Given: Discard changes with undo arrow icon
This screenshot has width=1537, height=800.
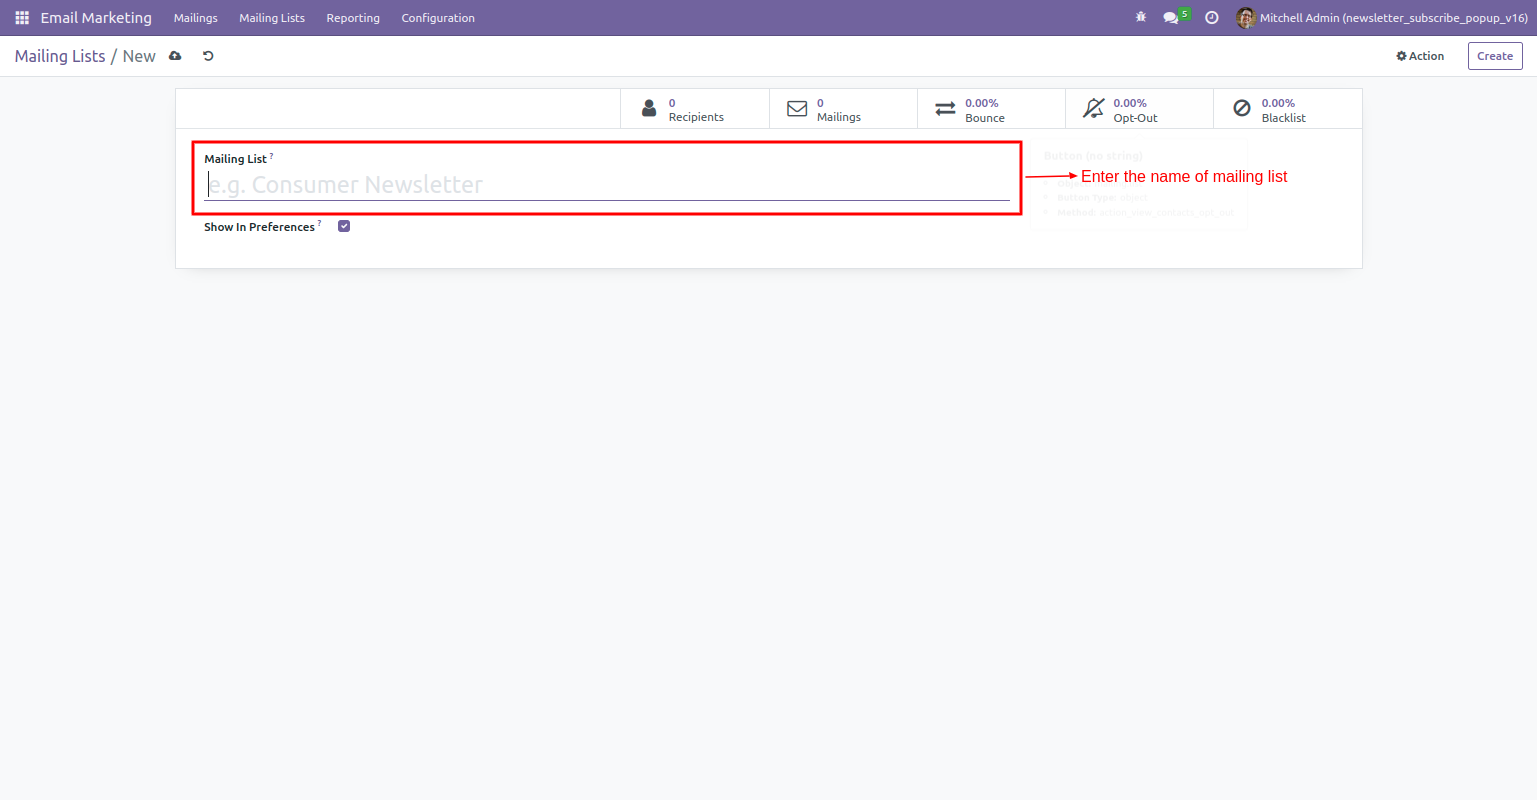Looking at the screenshot, I should 208,56.
